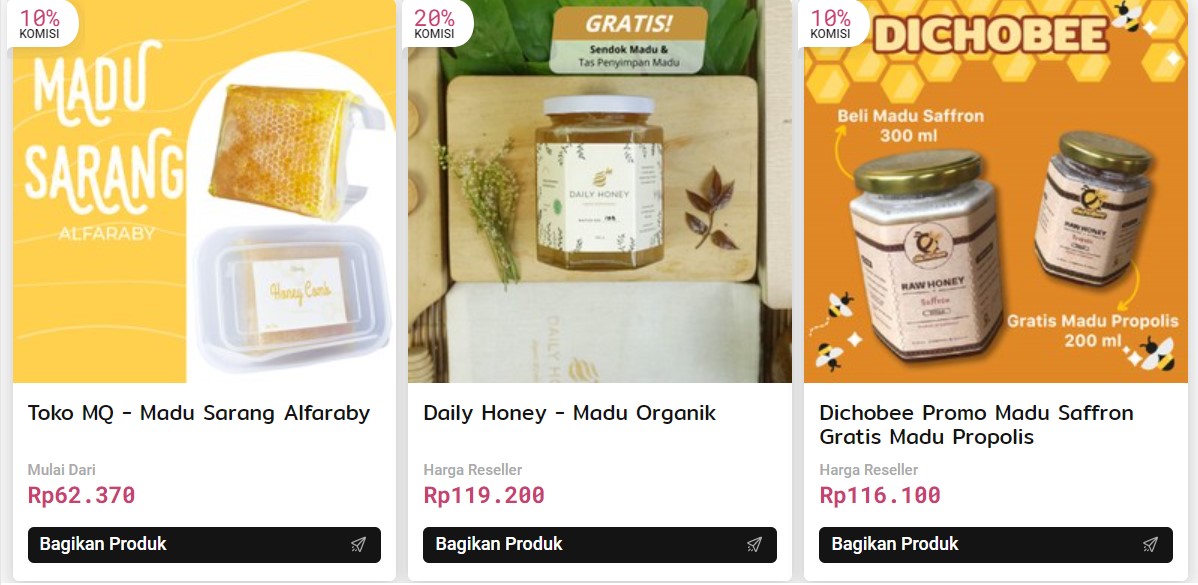Image resolution: width=1198 pixels, height=585 pixels.
Task: Open the Daily Honey - Madu Organik title
Action: pyautogui.click(x=569, y=413)
